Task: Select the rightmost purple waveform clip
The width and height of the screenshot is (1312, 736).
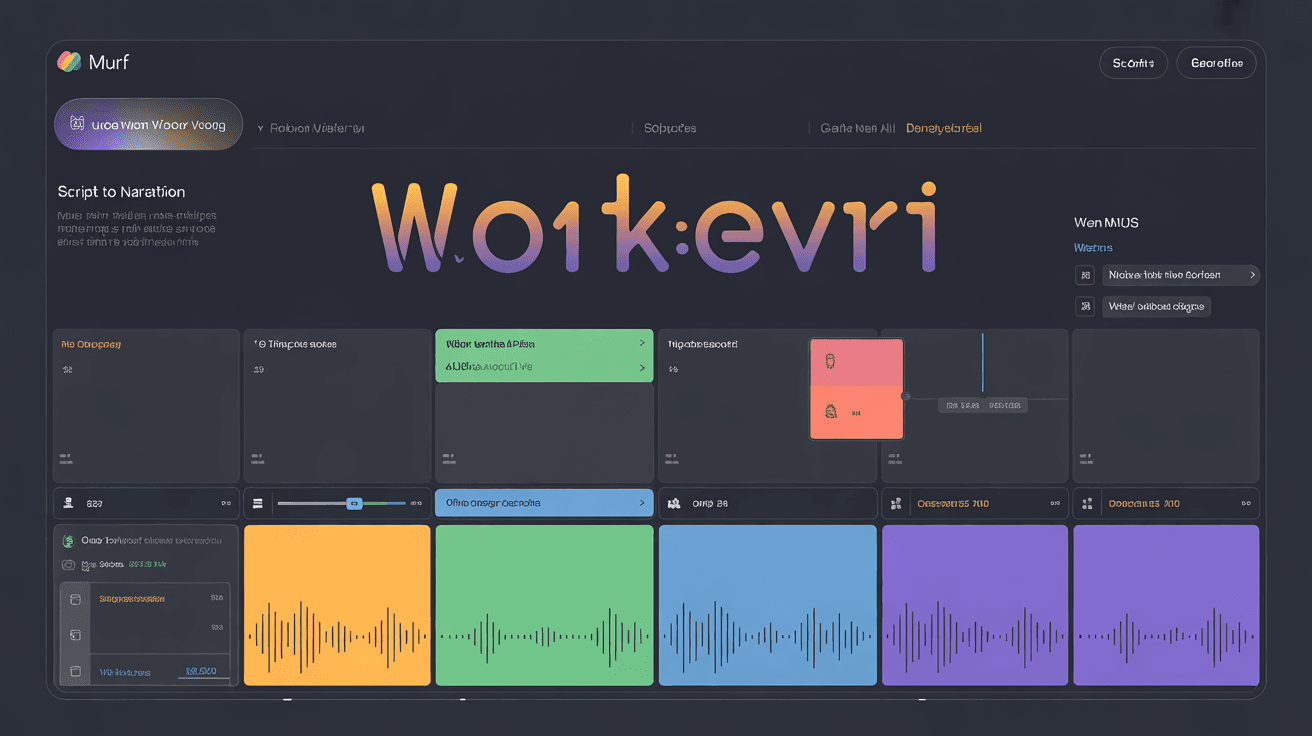Action: (x=1166, y=605)
